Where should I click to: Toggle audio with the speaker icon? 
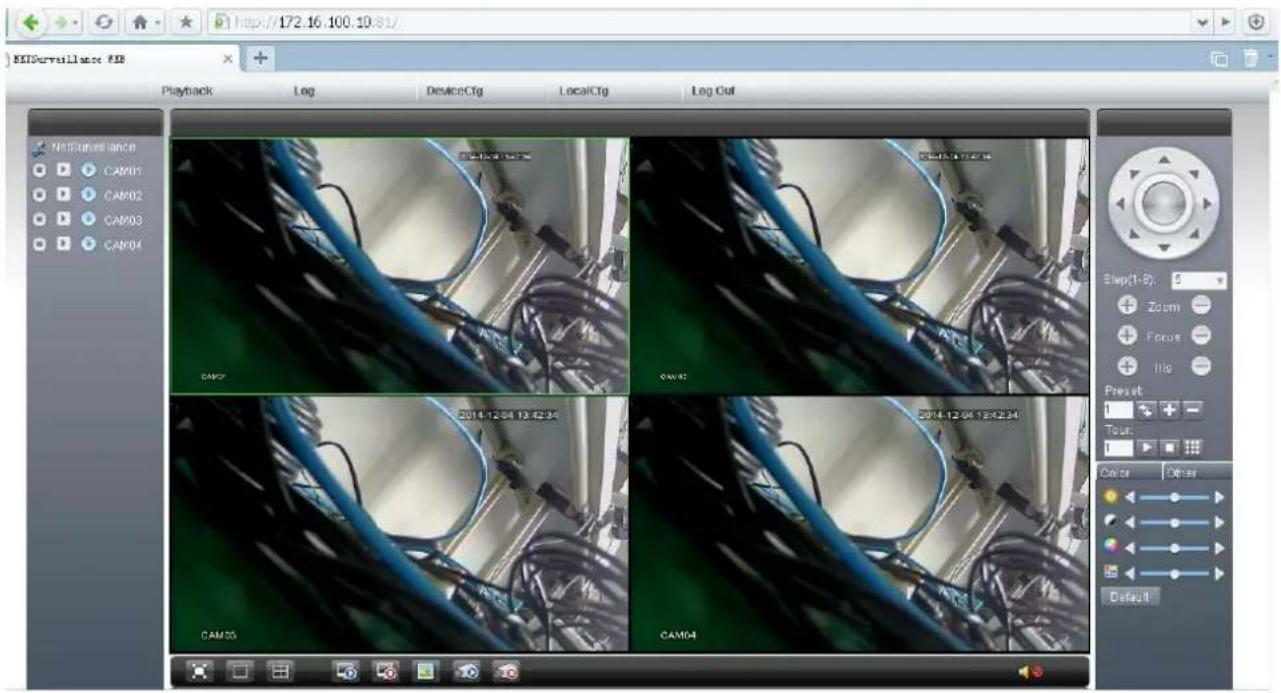click(1030, 673)
